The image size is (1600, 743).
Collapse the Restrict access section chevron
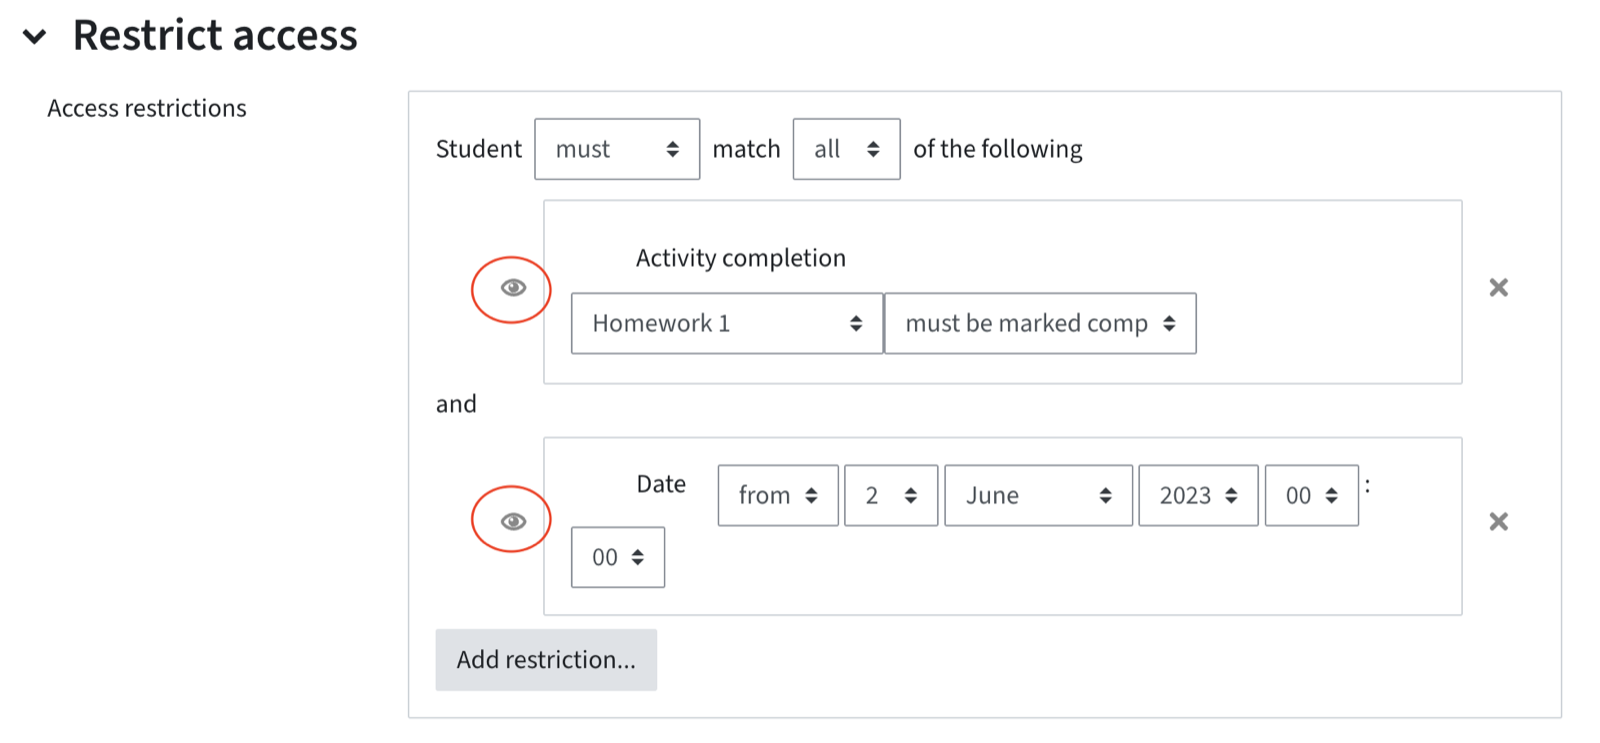coord(35,37)
